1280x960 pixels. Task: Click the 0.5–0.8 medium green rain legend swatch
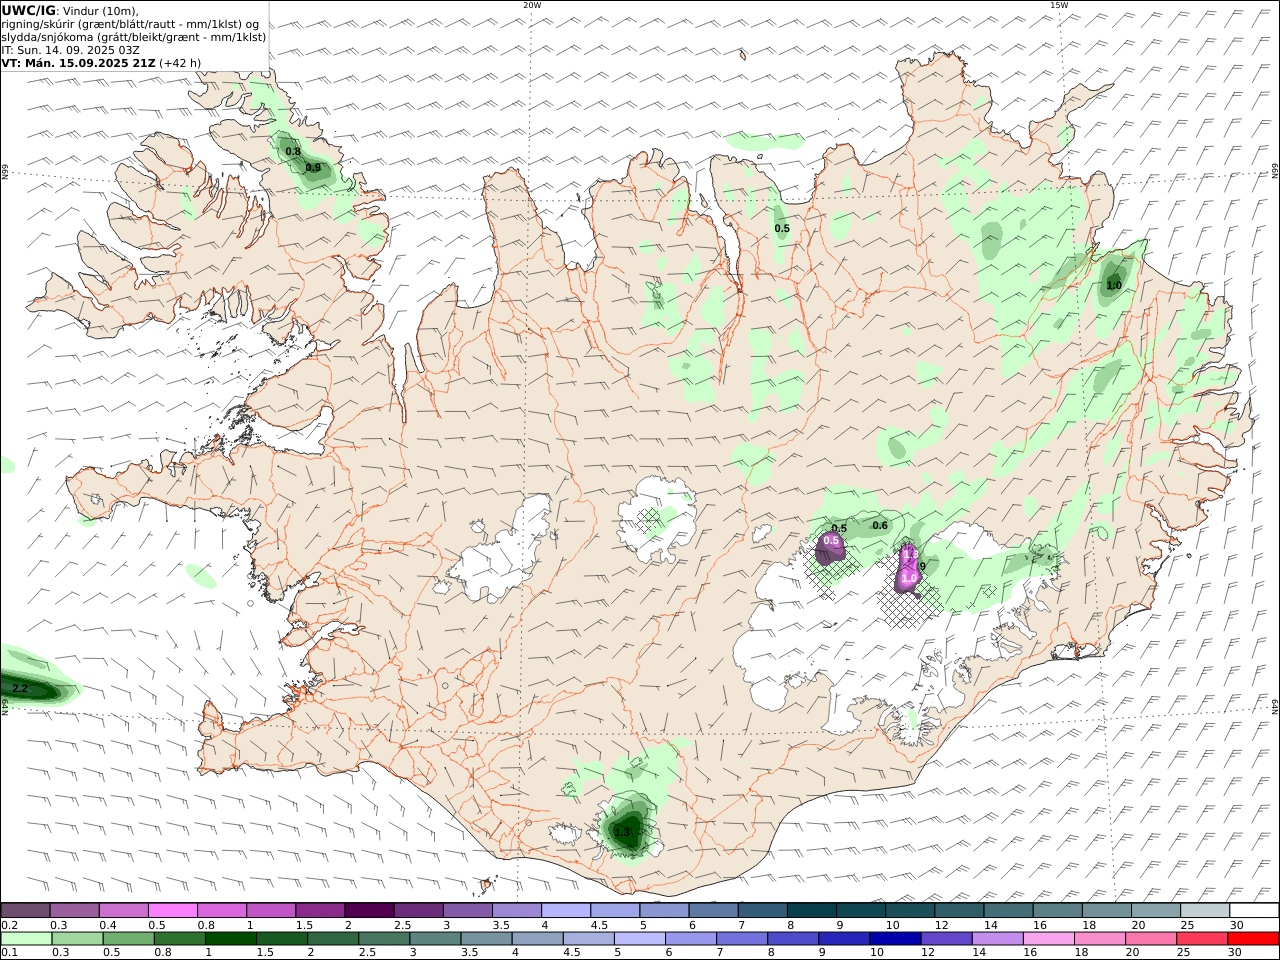tap(128, 939)
